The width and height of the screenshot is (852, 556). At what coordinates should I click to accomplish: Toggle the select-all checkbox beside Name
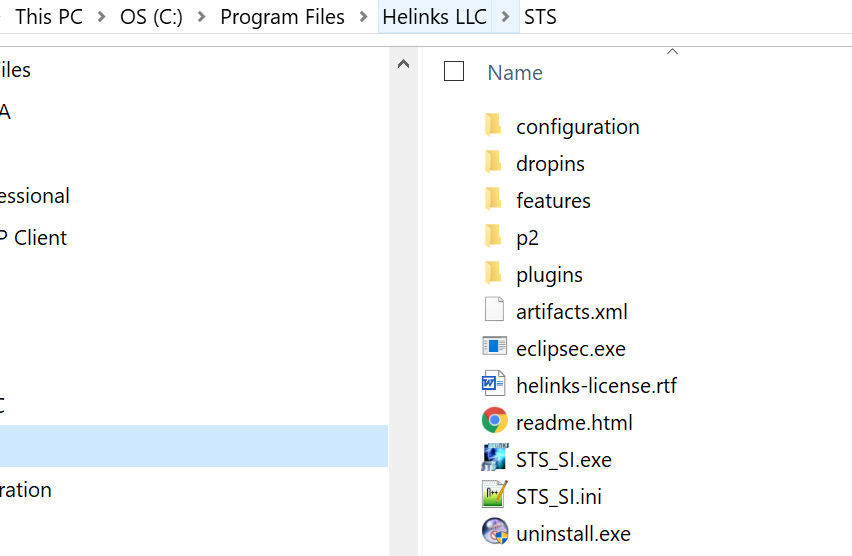(454, 71)
